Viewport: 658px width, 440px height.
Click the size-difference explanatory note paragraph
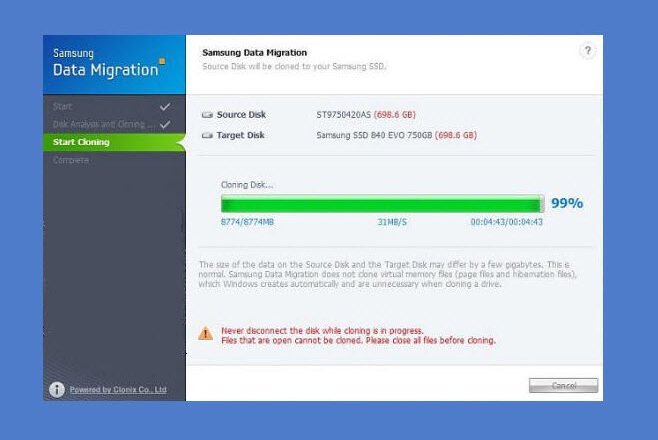pyautogui.click(x=387, y=274)
